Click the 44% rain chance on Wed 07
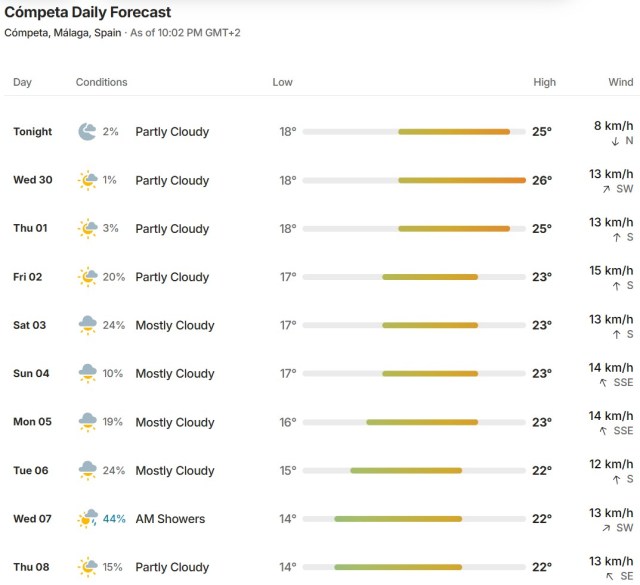The width and height of the screenshot is (640, 585). pos(114,519)
